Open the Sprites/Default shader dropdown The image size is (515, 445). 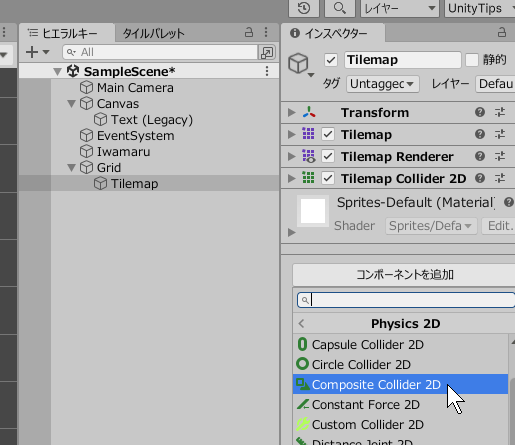[x=431, y=226]
